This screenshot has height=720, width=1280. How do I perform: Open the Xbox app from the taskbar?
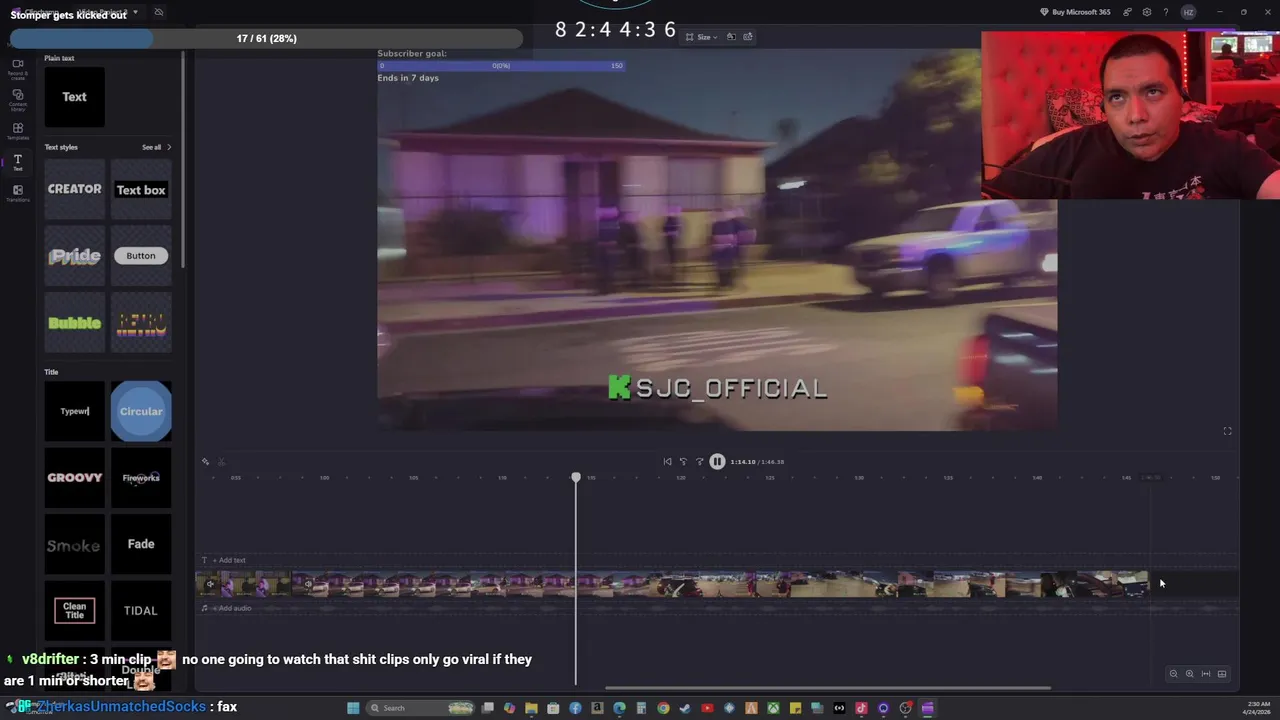[x=773, y=708]
